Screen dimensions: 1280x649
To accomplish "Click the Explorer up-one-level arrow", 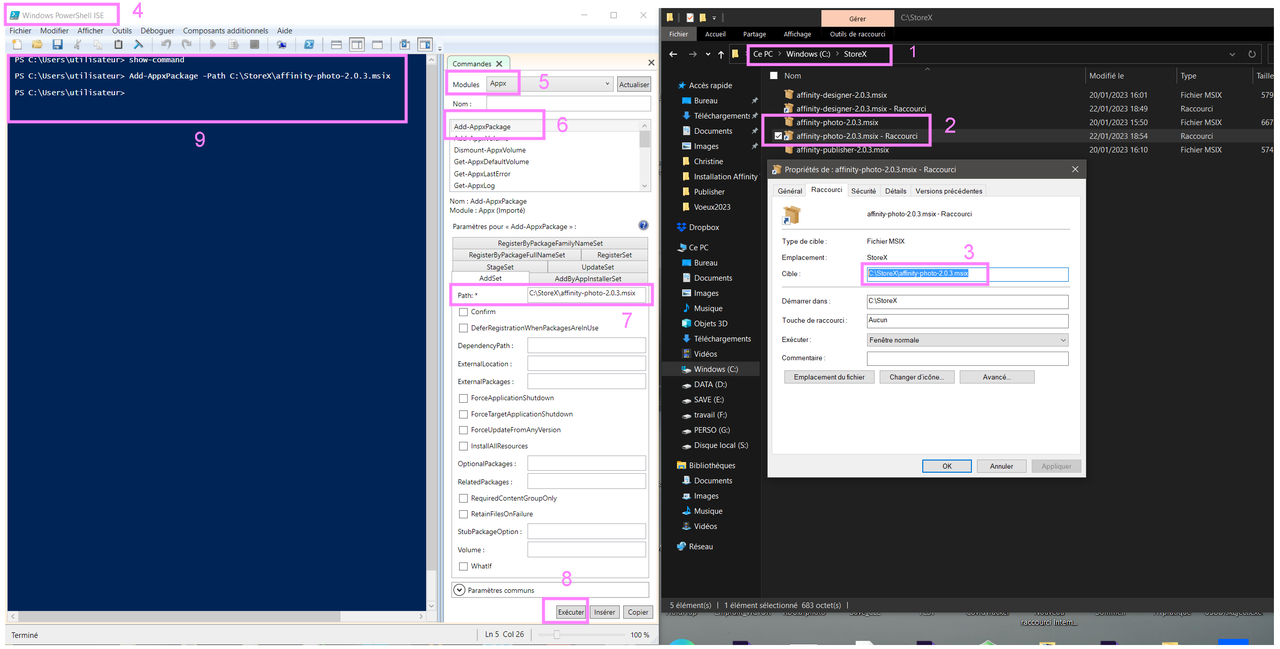I will (x=721, y=54).
